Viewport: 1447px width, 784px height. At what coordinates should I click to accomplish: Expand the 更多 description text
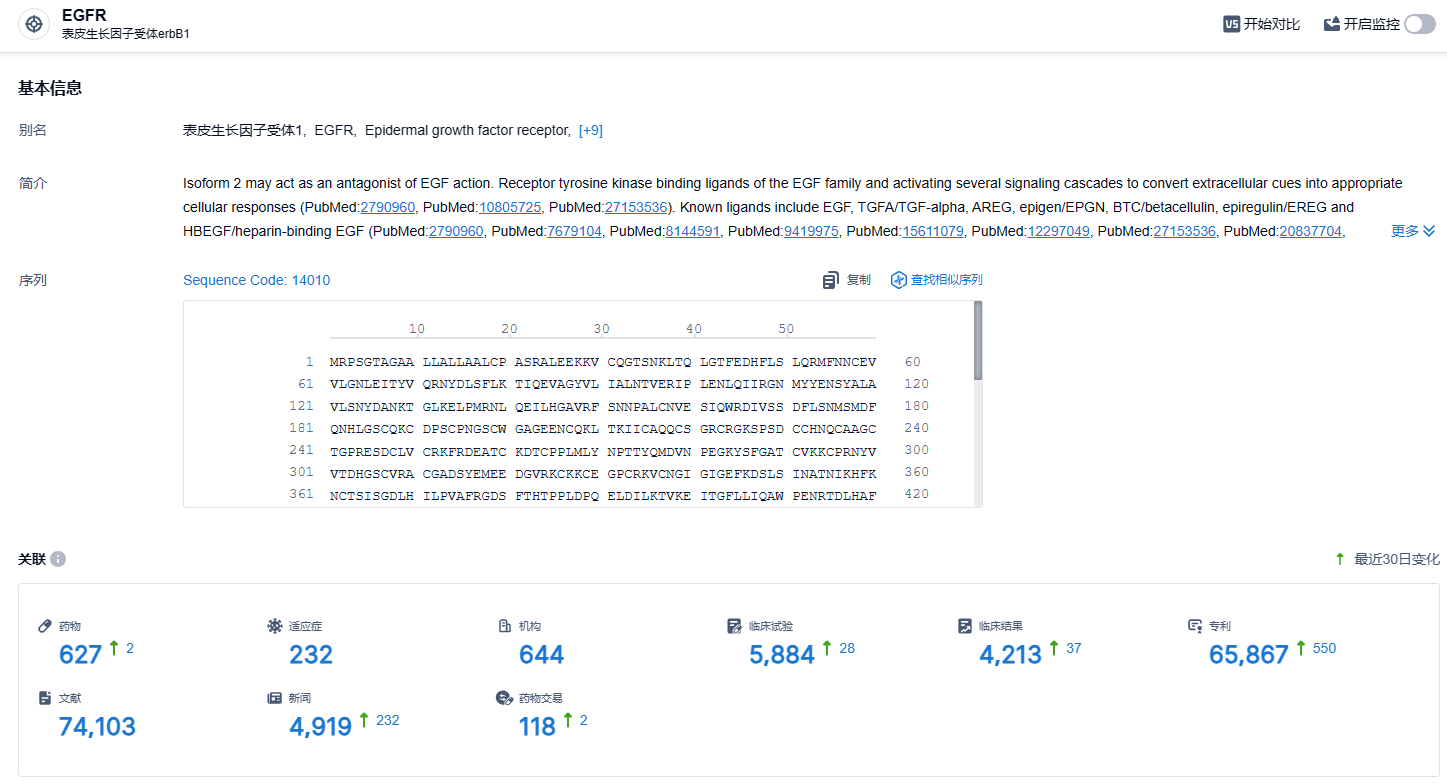tap(1412, 231)
